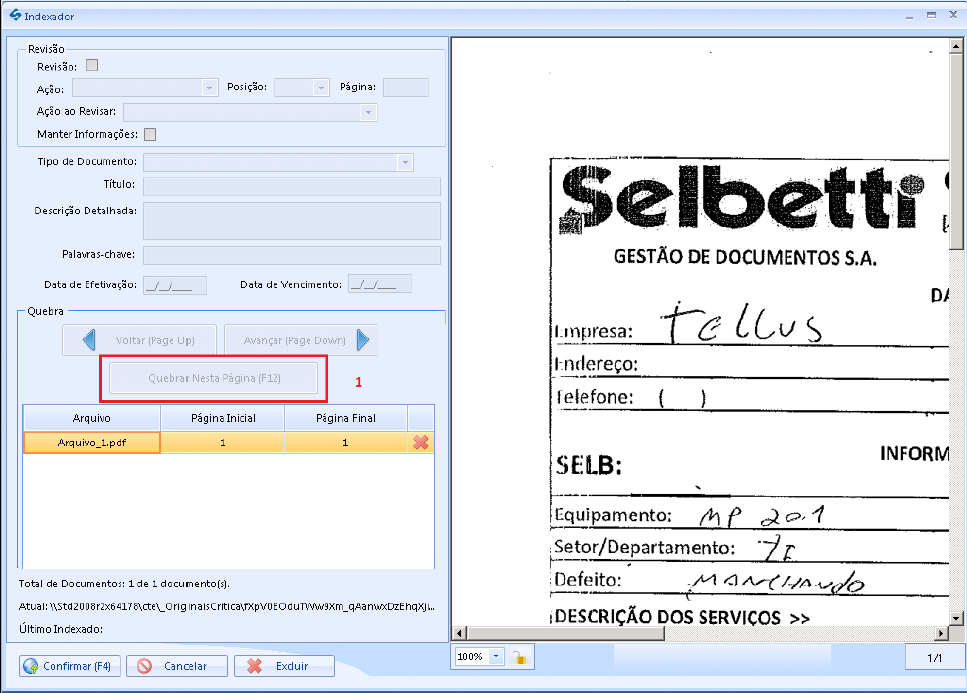This screenshot has height=693, width=967.
Task: Click the preview horizontal scroll right arrow
Action: point(941,633)
